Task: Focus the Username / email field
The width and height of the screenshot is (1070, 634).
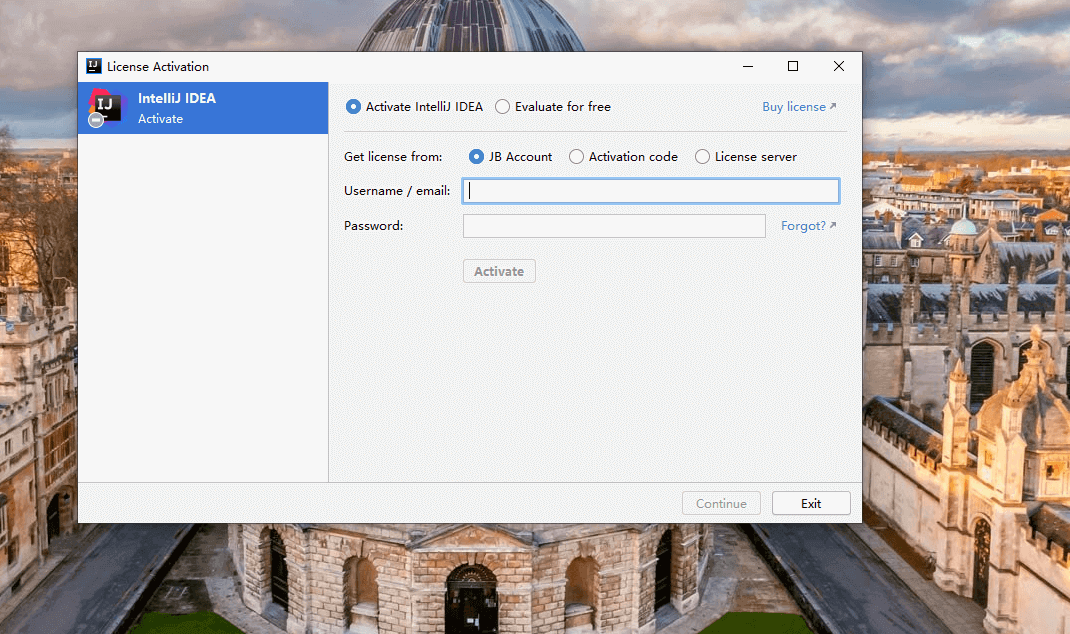Action: [x=650, y=191]
